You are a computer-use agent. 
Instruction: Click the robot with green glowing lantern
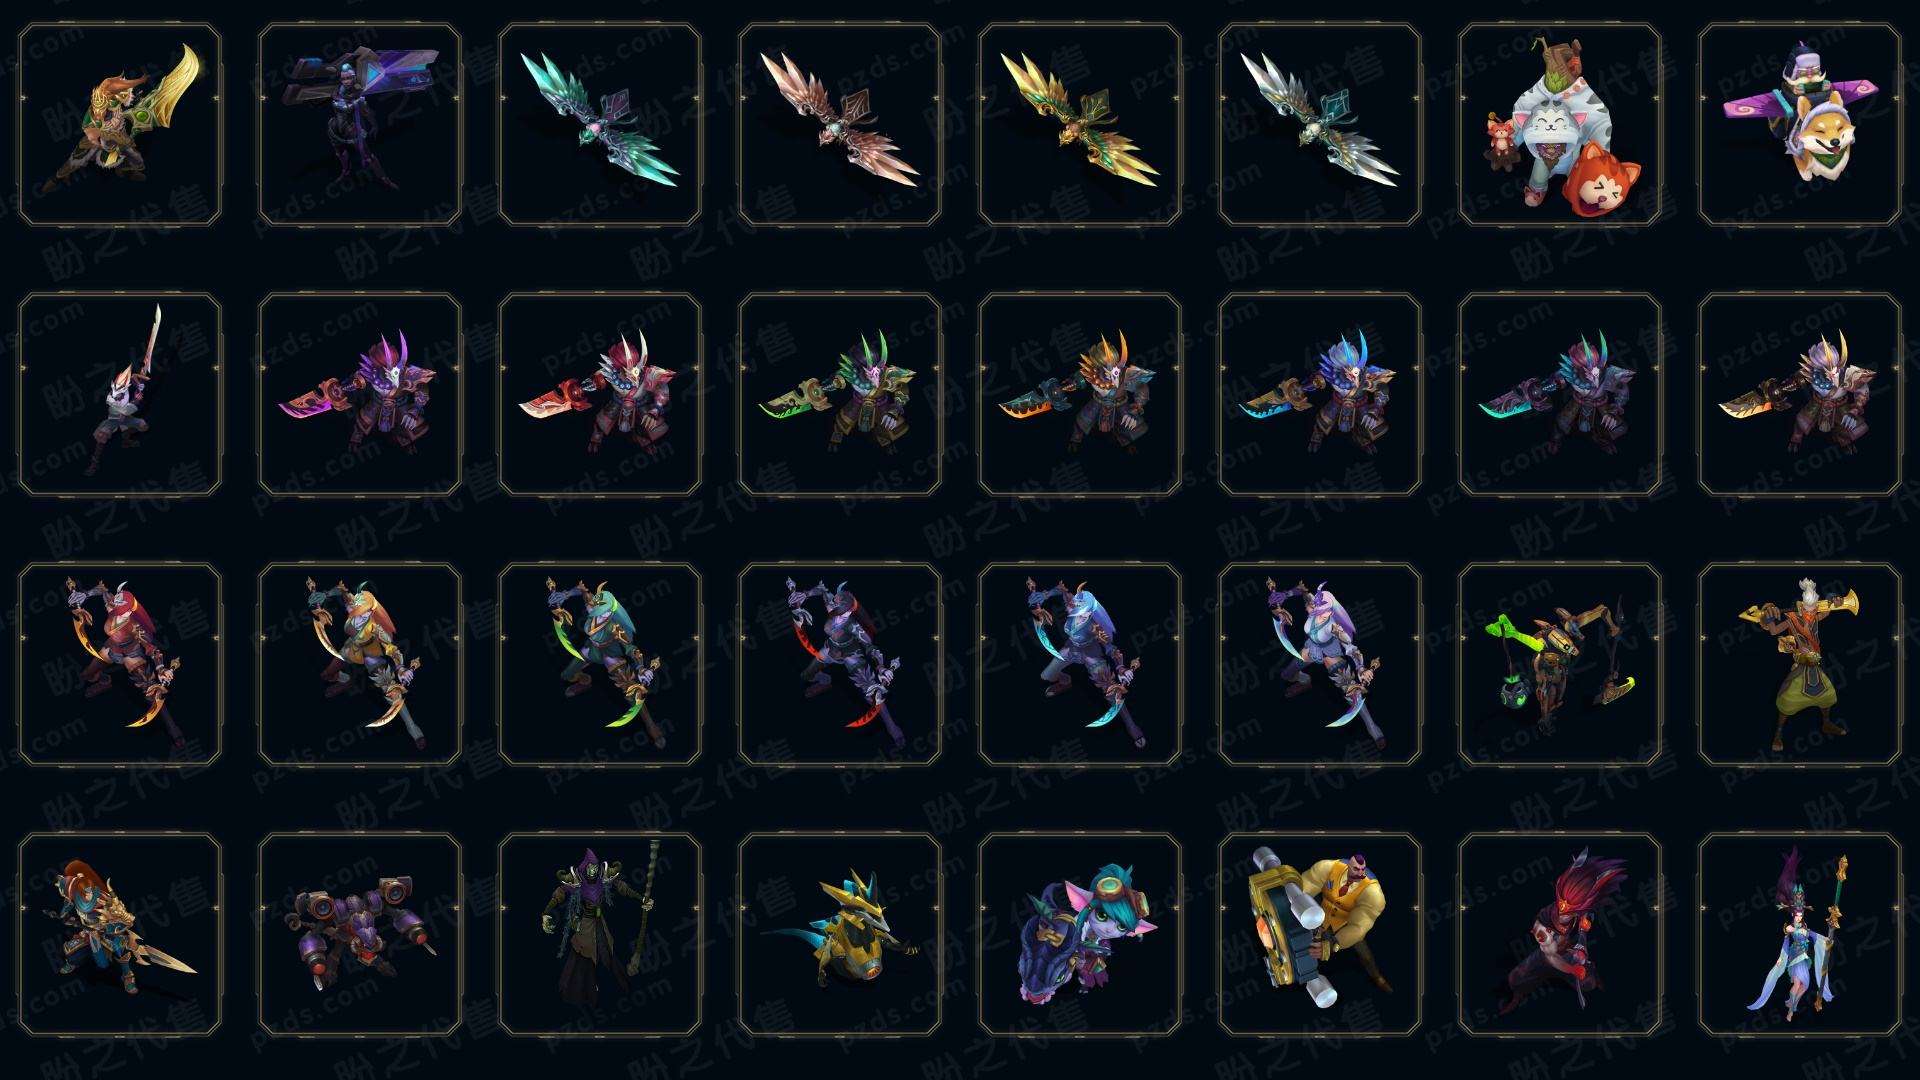point(1560,664)
